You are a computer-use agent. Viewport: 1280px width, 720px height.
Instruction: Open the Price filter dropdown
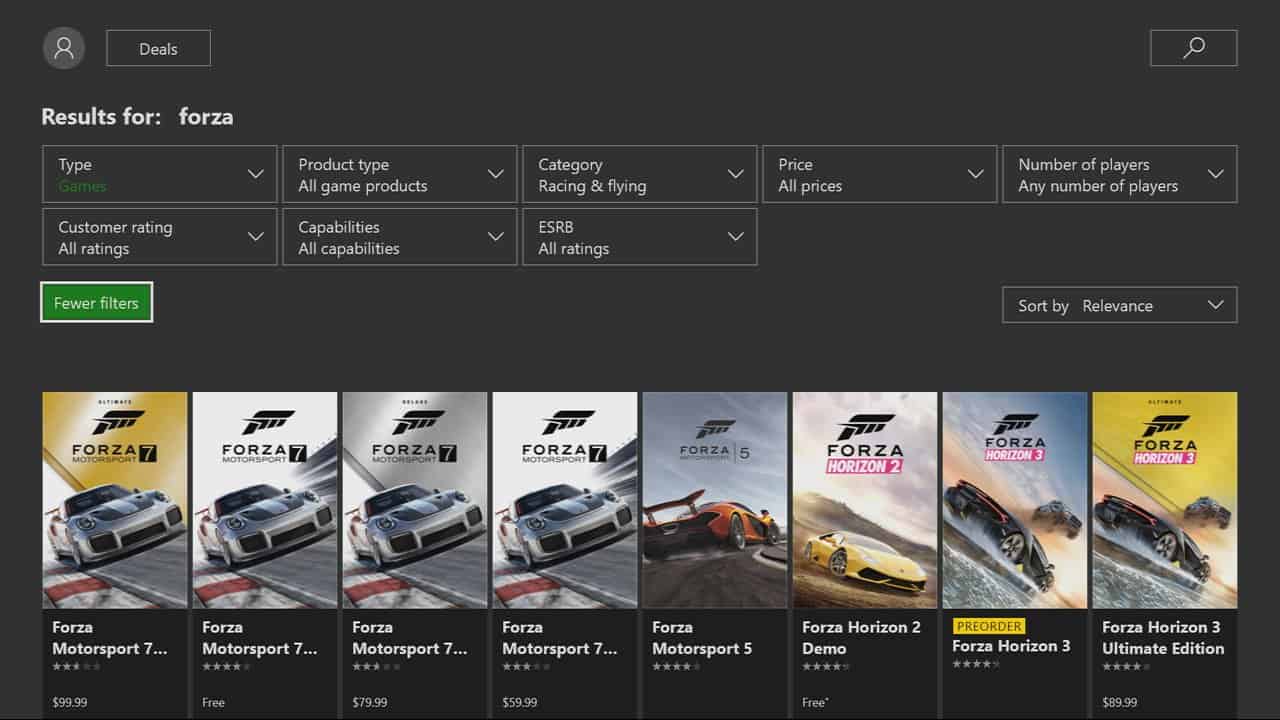880,175
